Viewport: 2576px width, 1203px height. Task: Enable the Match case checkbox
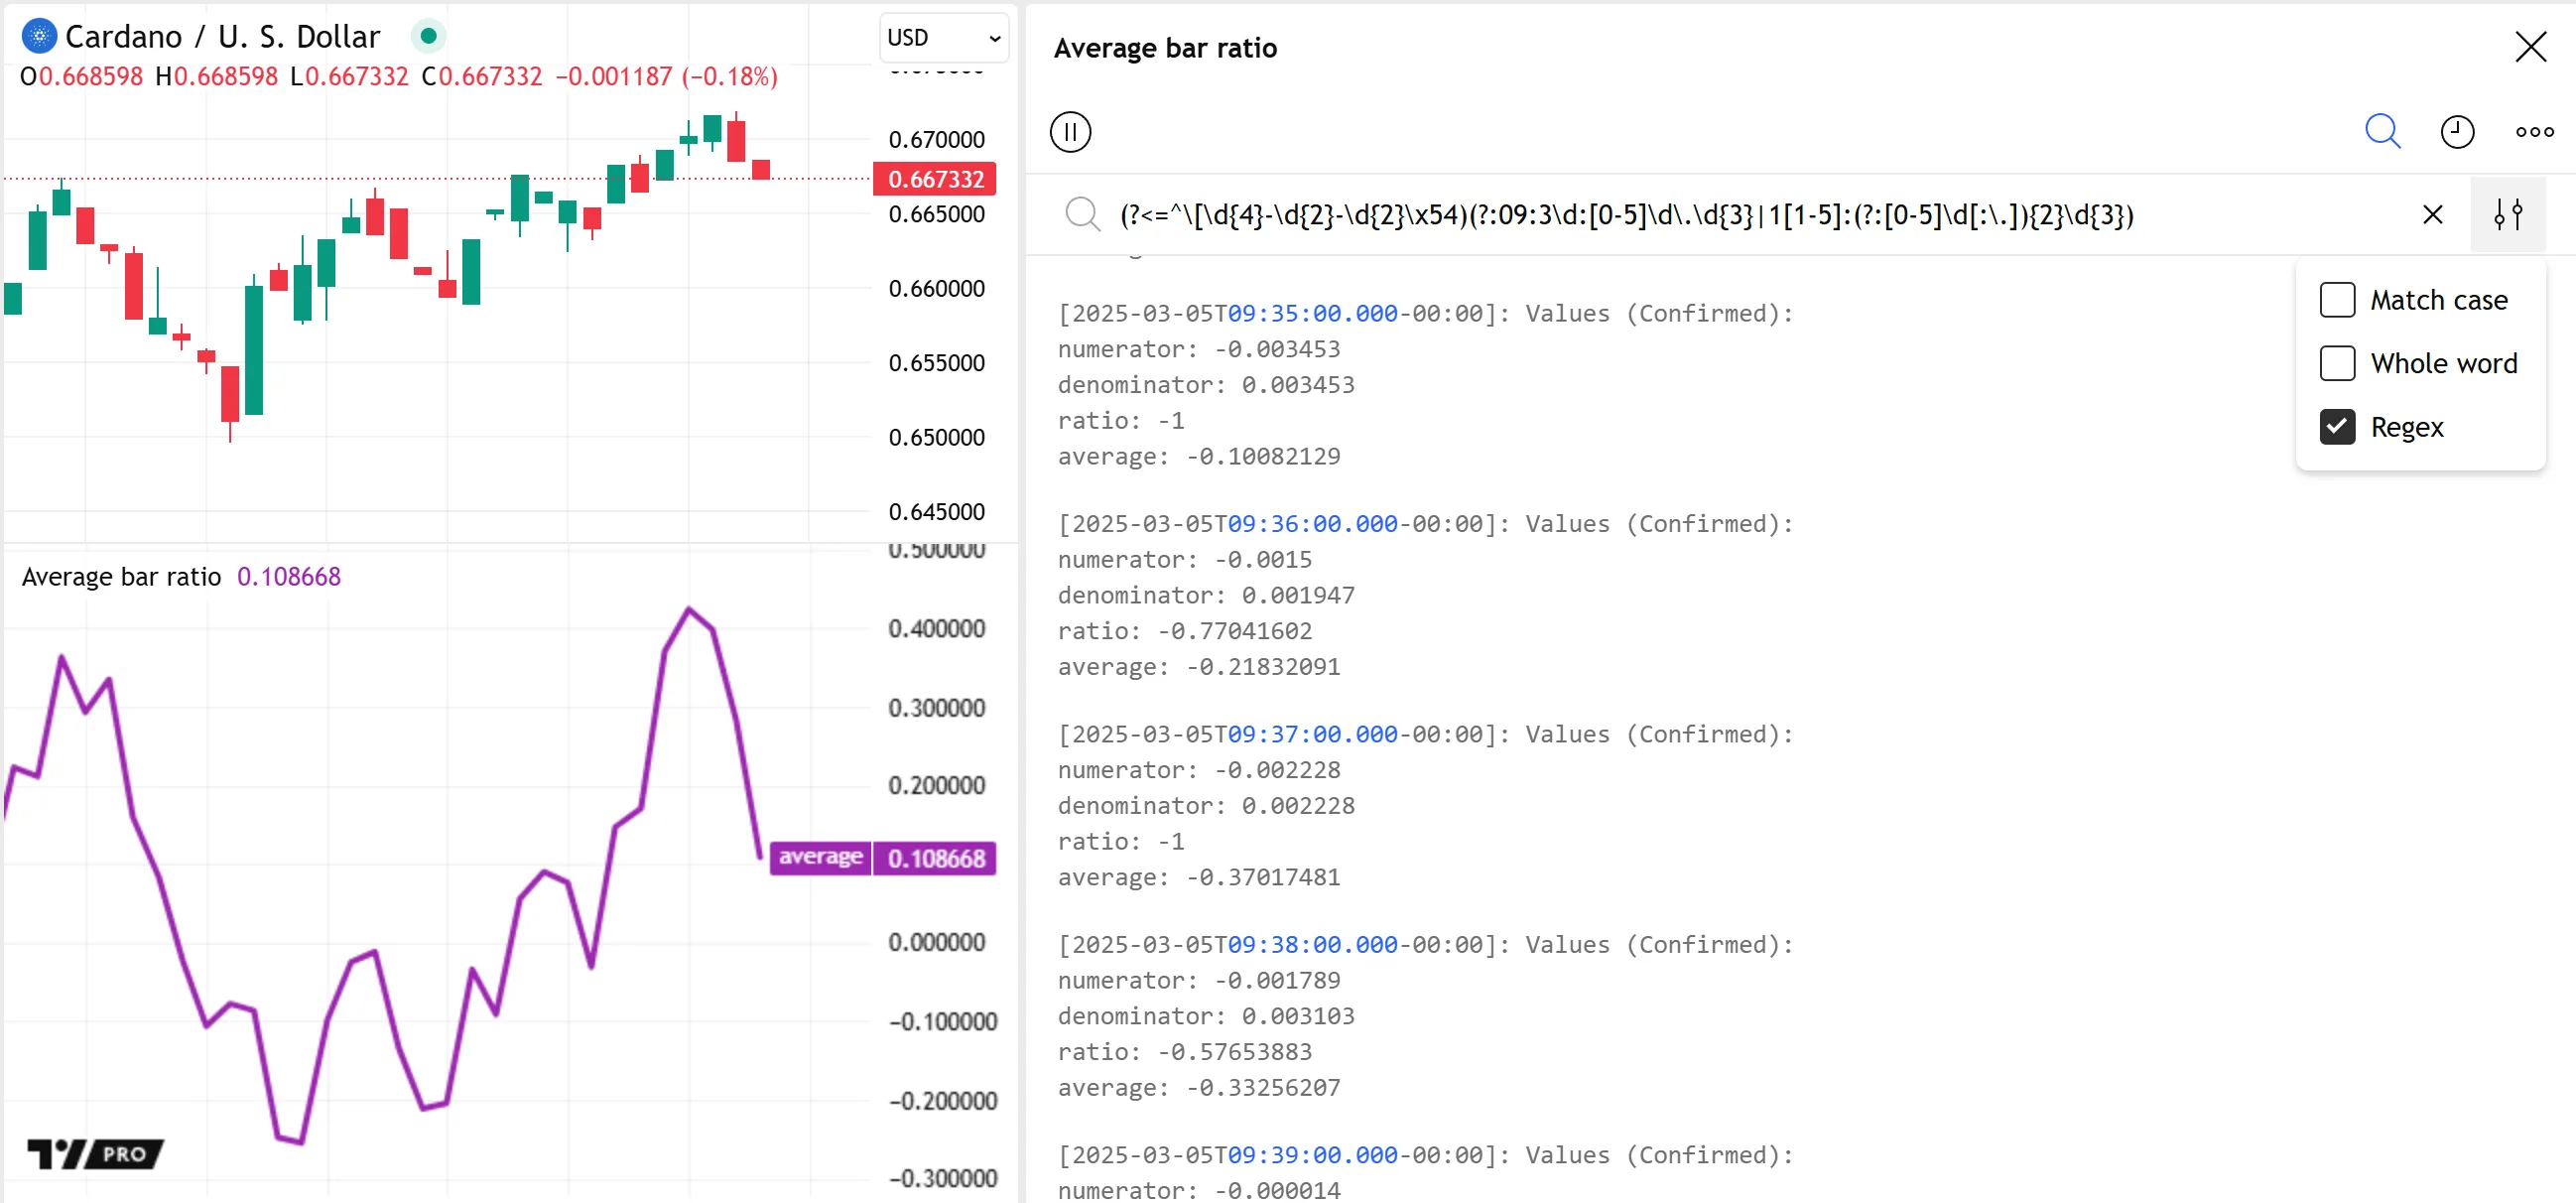2337,300
